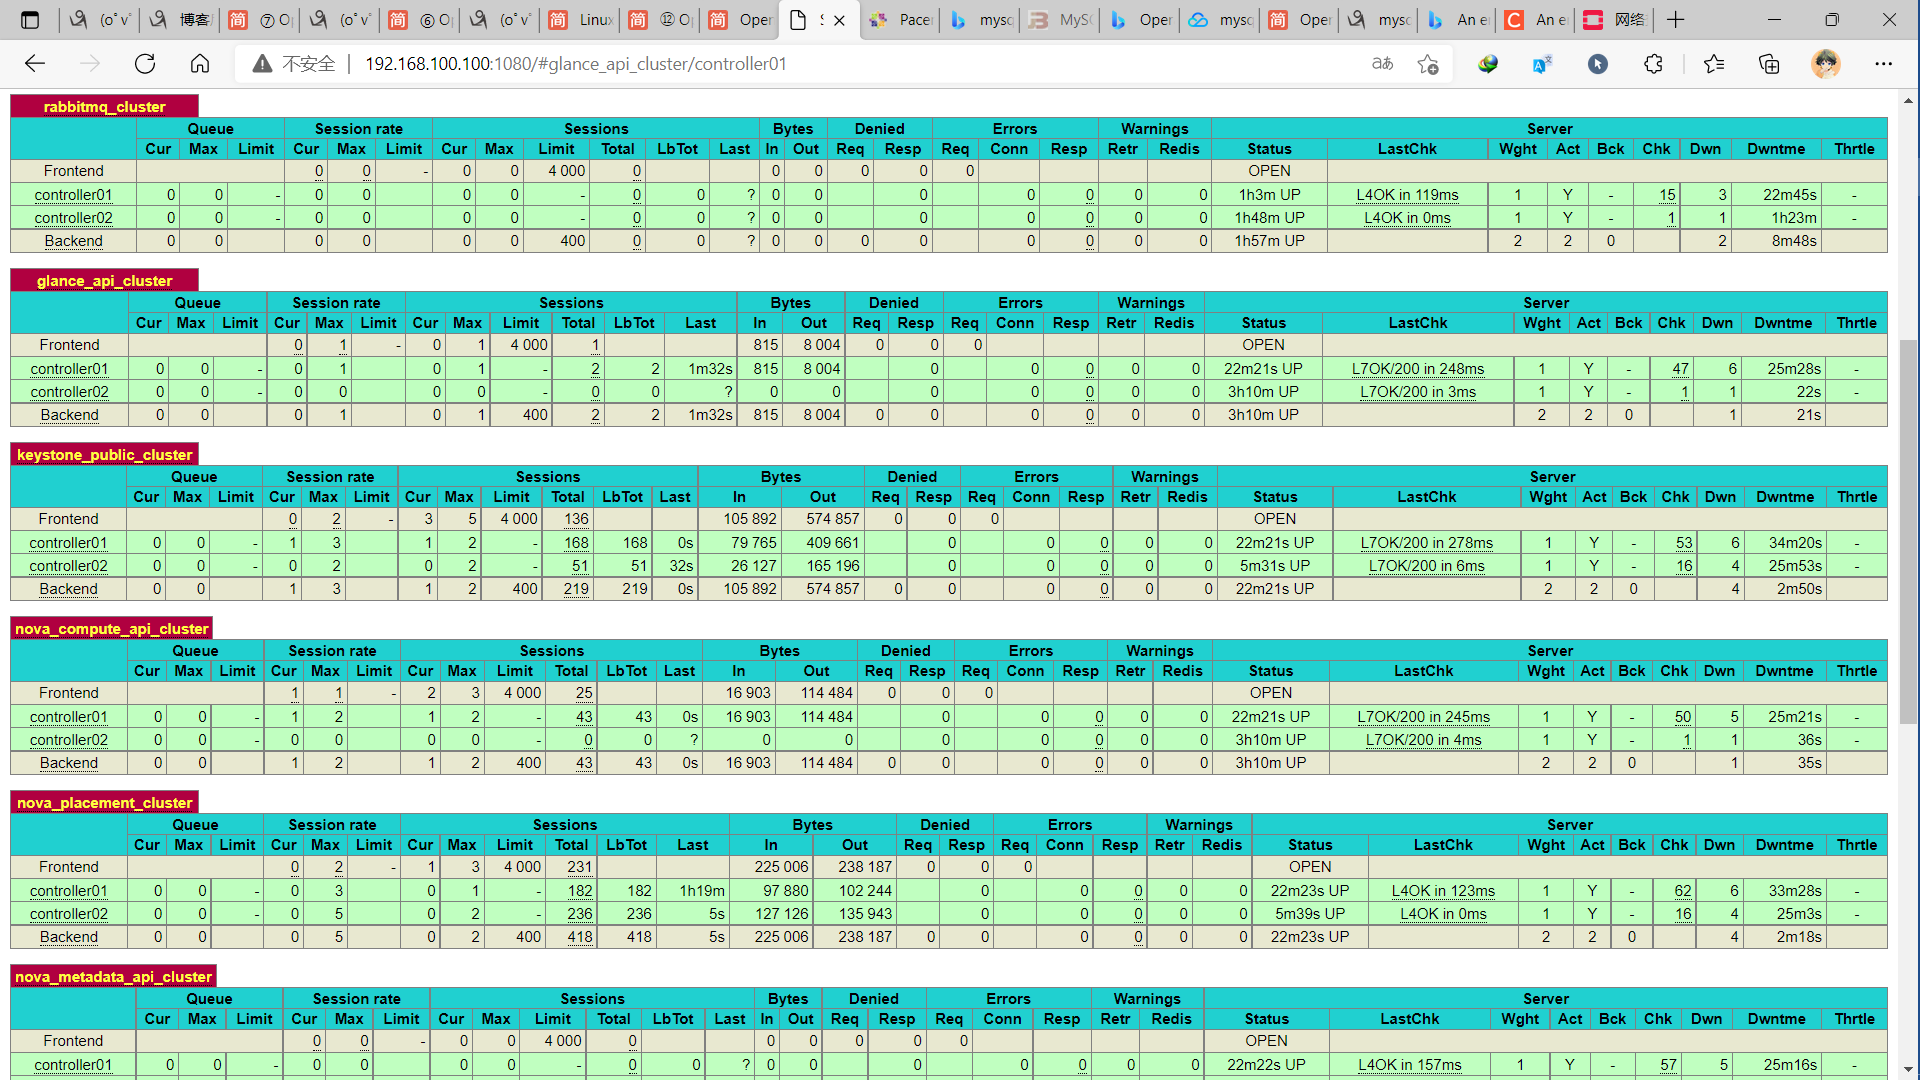This screenshot has height=1080, width=1920.
Task: Click the glance_api_cluster heading link
Action: (x=104, y=281)
